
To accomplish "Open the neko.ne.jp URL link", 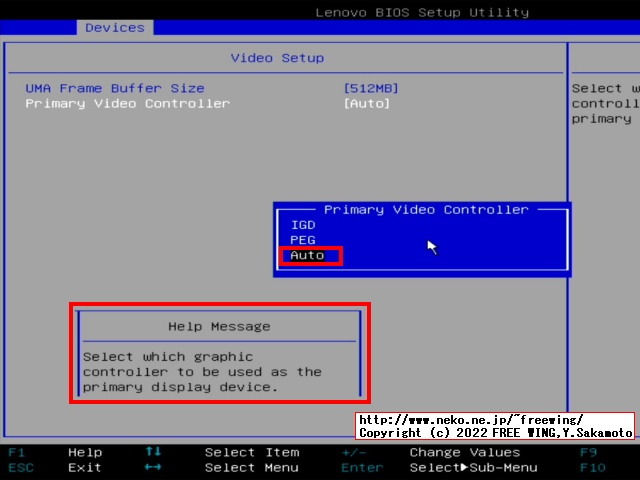I will point(470,420).
